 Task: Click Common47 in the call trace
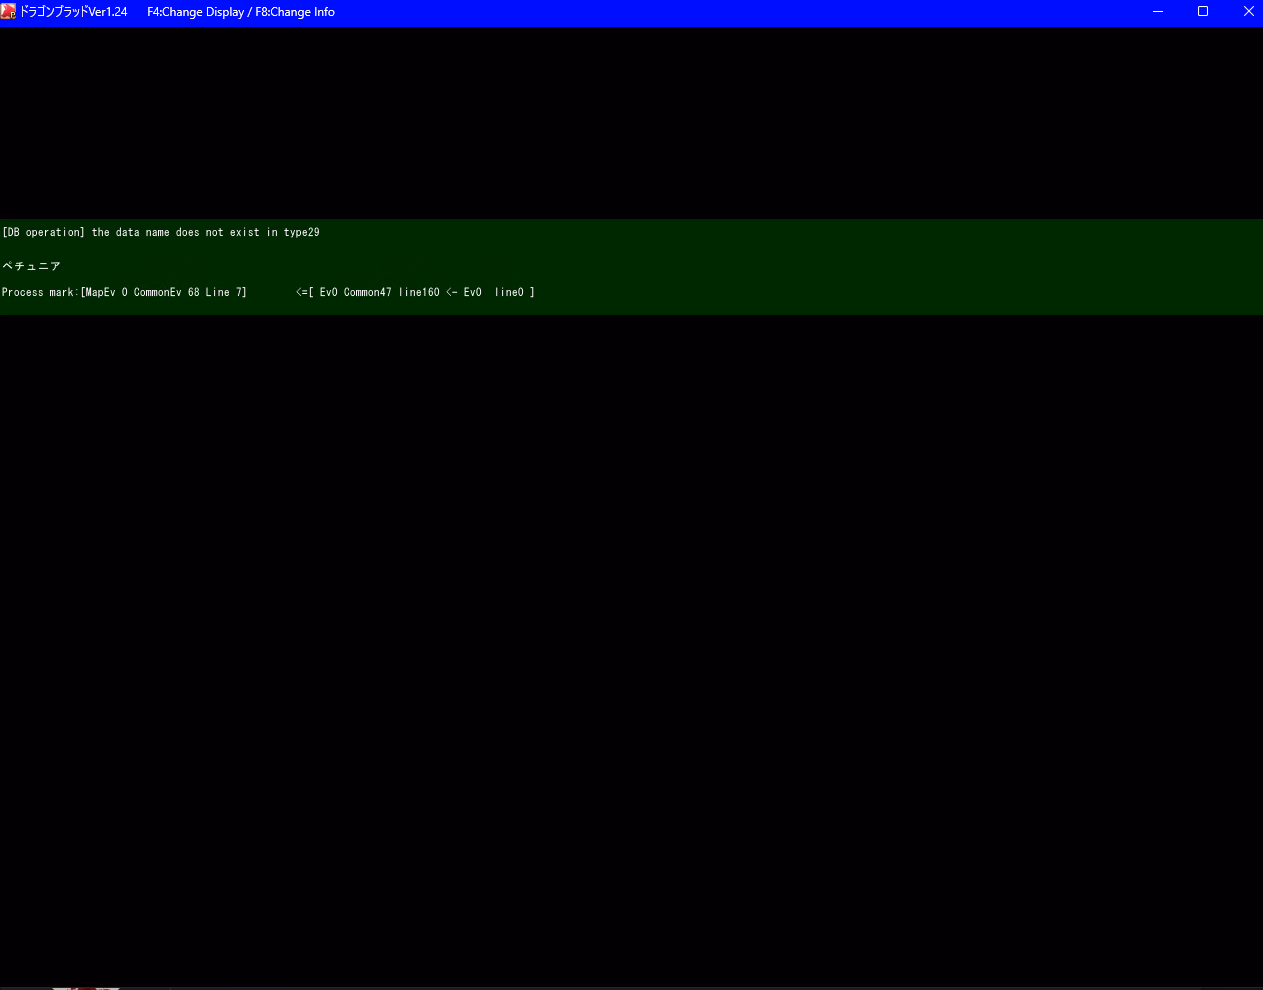[367, 292]
